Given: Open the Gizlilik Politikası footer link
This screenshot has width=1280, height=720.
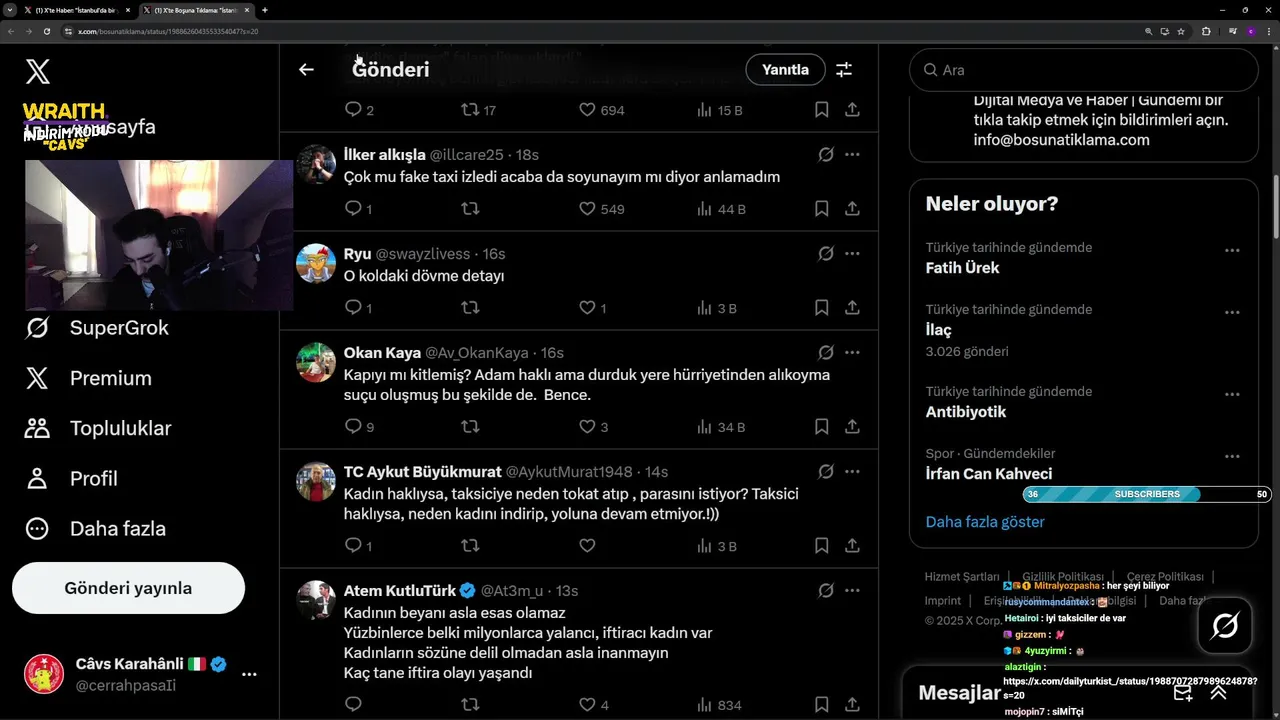Looking at the screenshot, I should click(1063, 577).
